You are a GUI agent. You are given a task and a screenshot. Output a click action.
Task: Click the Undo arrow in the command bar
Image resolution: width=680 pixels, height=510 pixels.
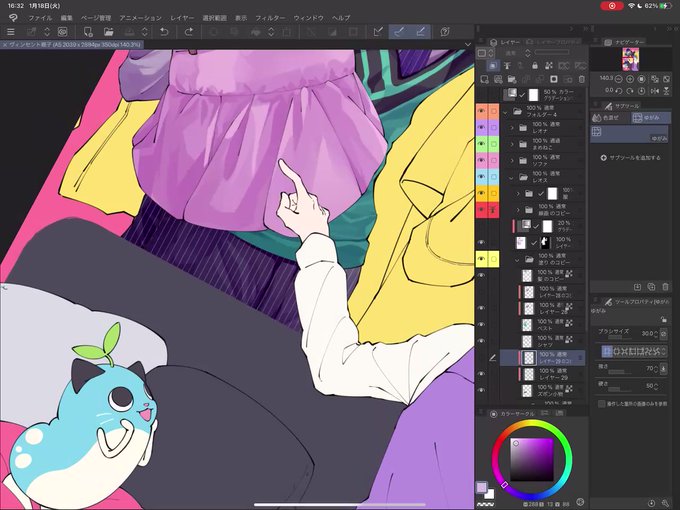[164, 32]
